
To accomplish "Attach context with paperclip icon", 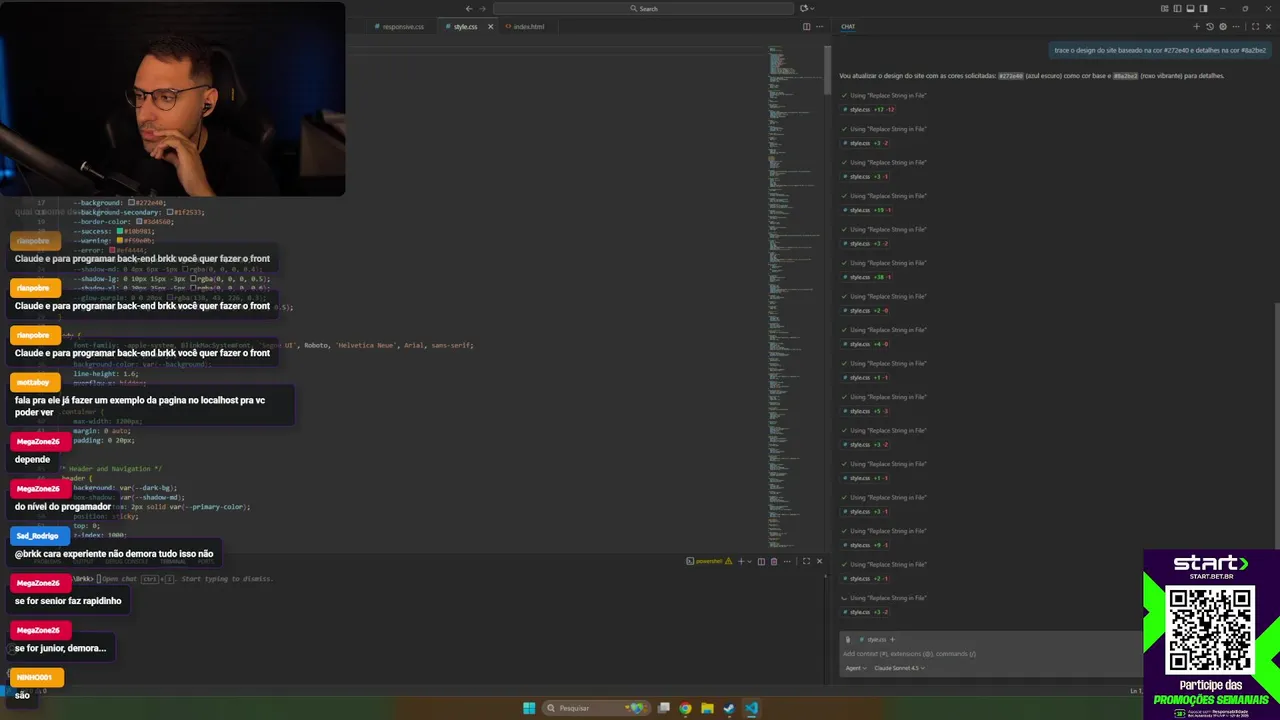I will pyautogui.click(x=848, y=639).
